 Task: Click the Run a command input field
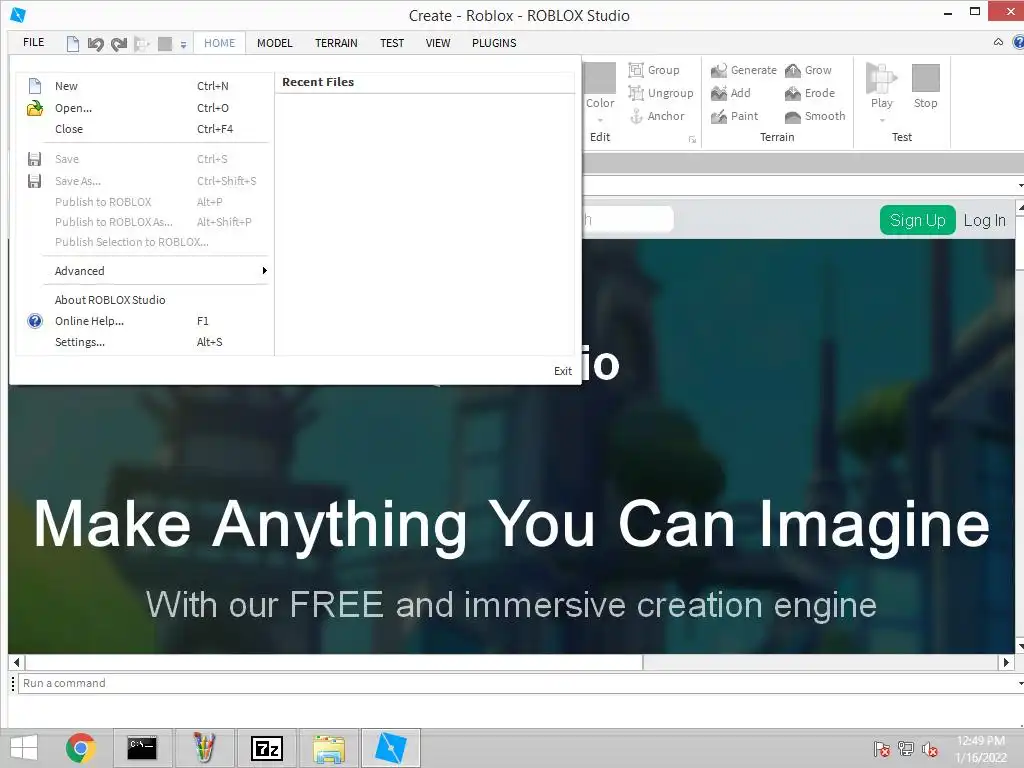[x=516, y=683]
